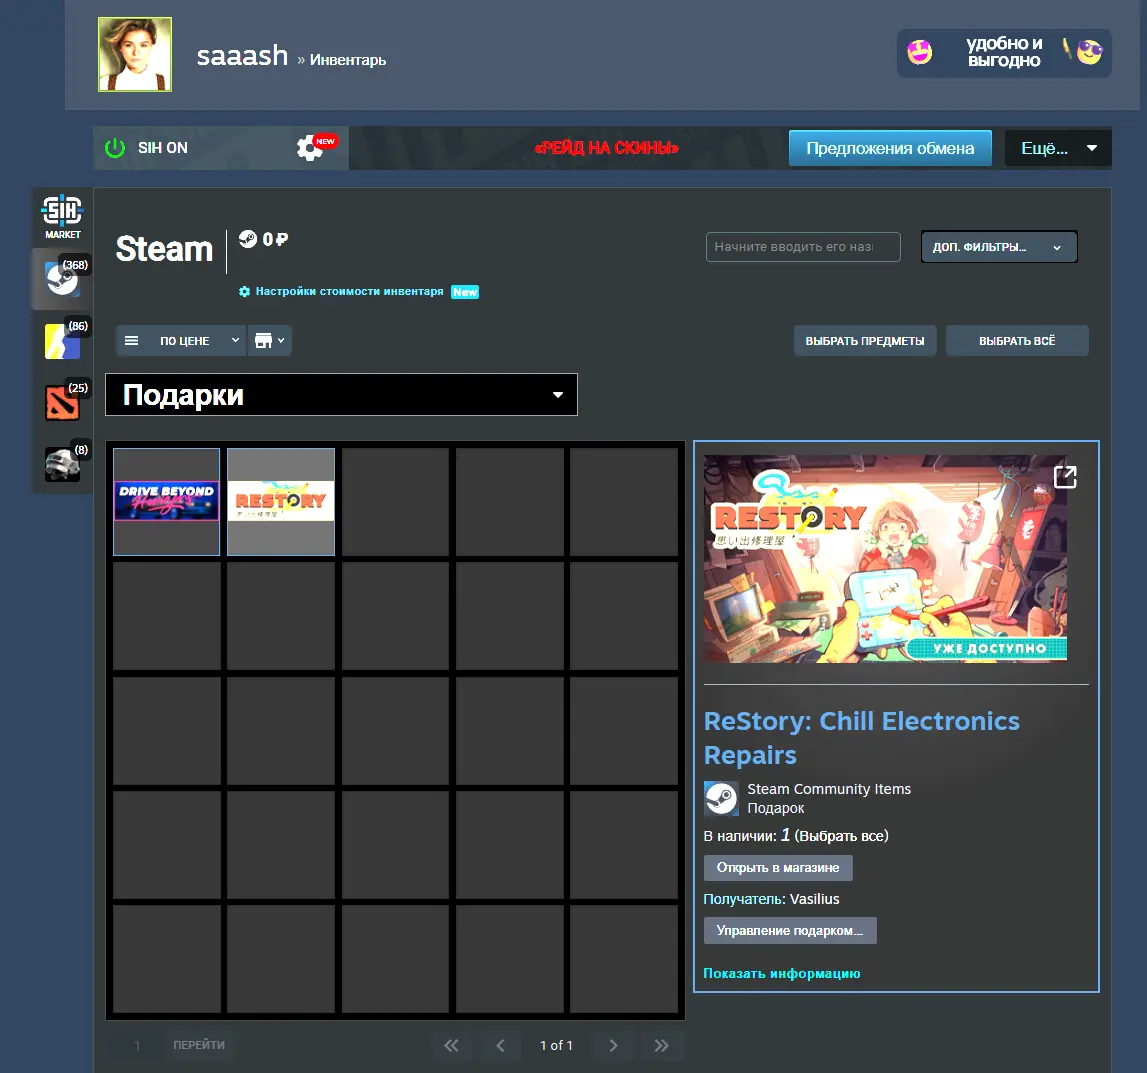This screenshot has height=1073, width=1147.
Task: Click the Выбрать все link in item details
Action: click(x=841, y=836)
